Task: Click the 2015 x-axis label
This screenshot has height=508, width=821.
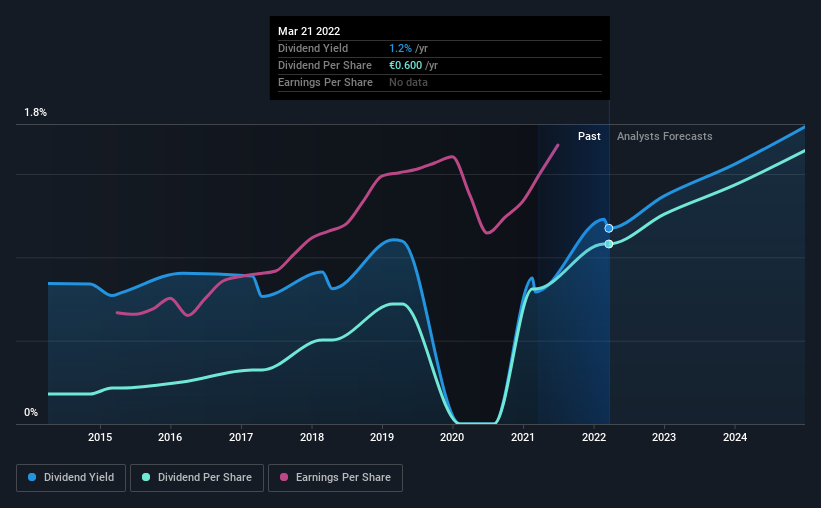Action: [x=100, y=437]
